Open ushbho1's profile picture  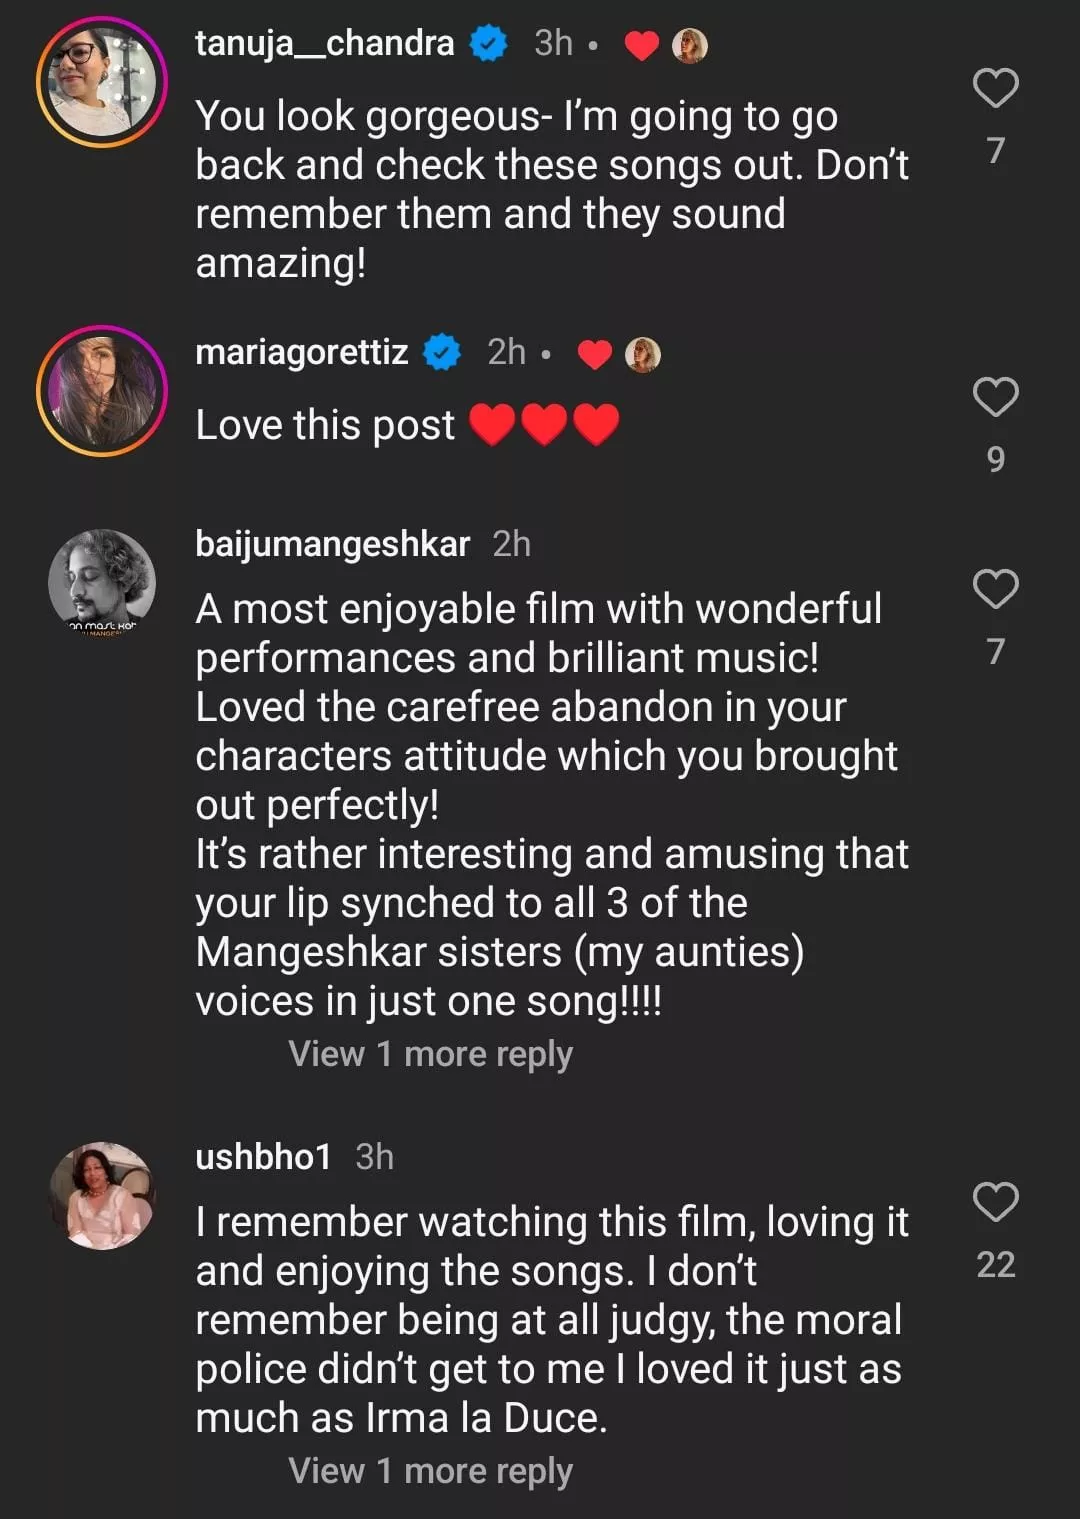102,1196
